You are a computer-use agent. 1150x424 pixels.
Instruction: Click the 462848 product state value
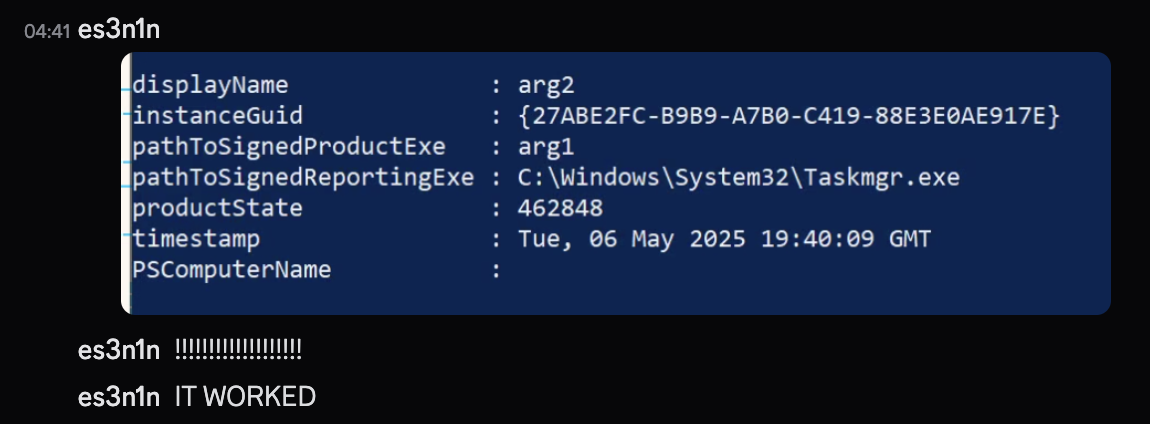click(x=560, y=208)
